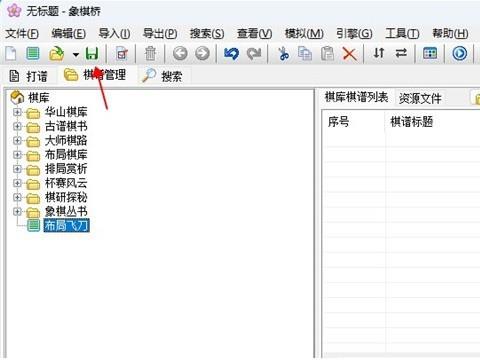Open the 搜索(S) menu
The image size is (480, 360).
tap(207, 33)
